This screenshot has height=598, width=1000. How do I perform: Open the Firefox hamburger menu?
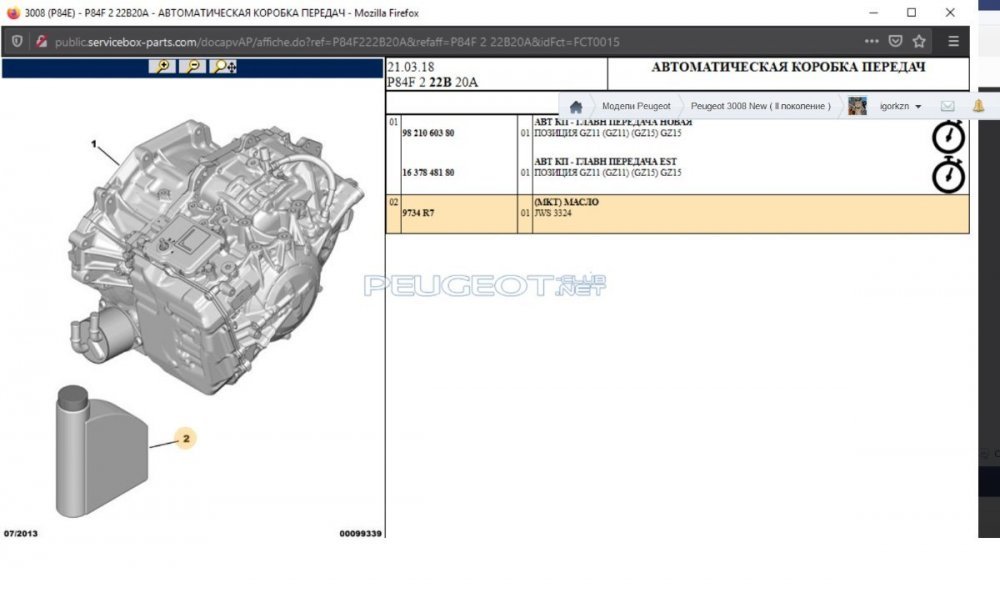953,41
